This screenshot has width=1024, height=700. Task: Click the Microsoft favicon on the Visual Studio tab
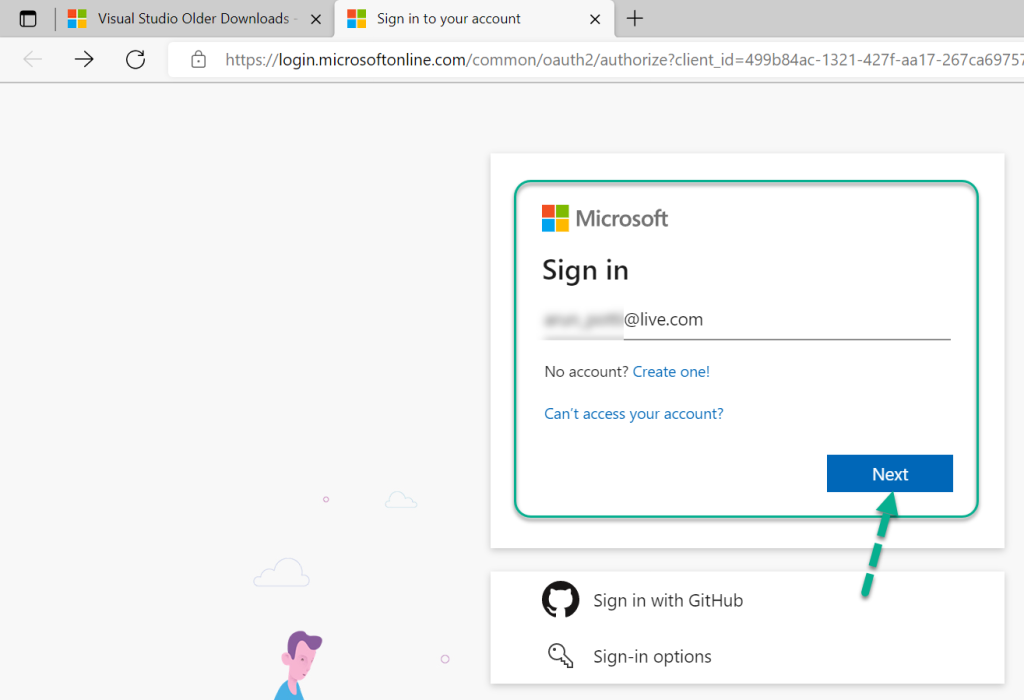(x=77, y=19)
